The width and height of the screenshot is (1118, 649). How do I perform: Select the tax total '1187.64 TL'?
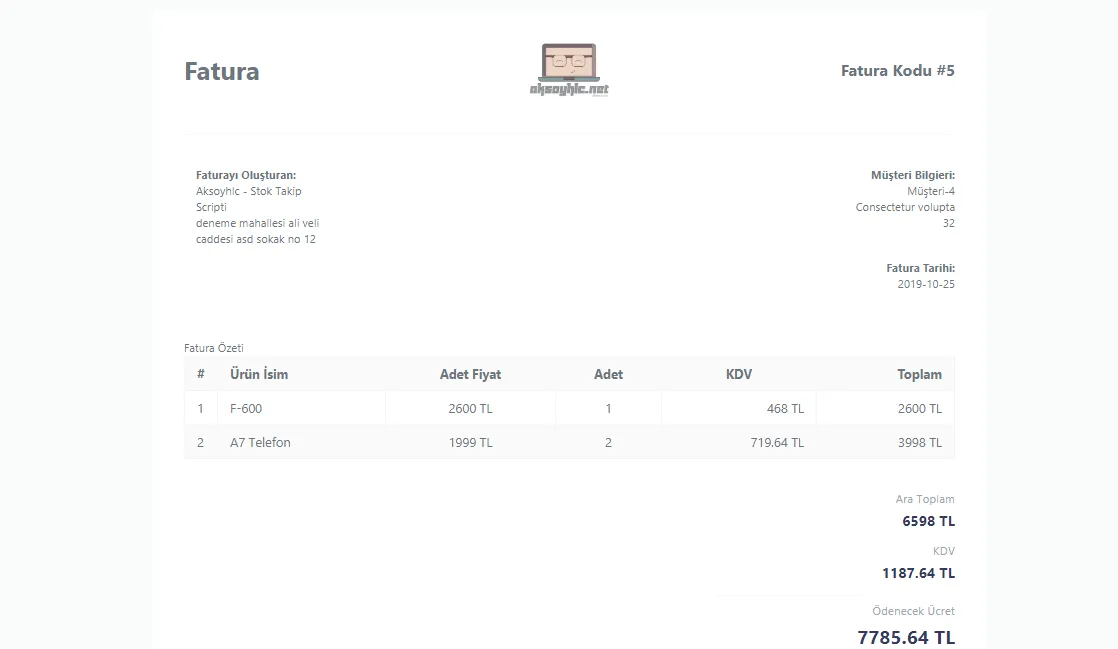pyautogui.click(x=918, y=573)
